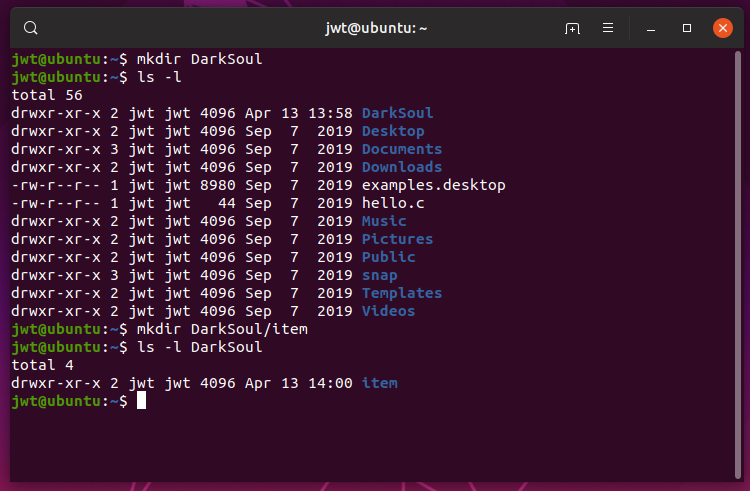This screenshot has width=750, height=491.
Task: Click the window title jwt@ubuntu: ~
Action: 376,28
